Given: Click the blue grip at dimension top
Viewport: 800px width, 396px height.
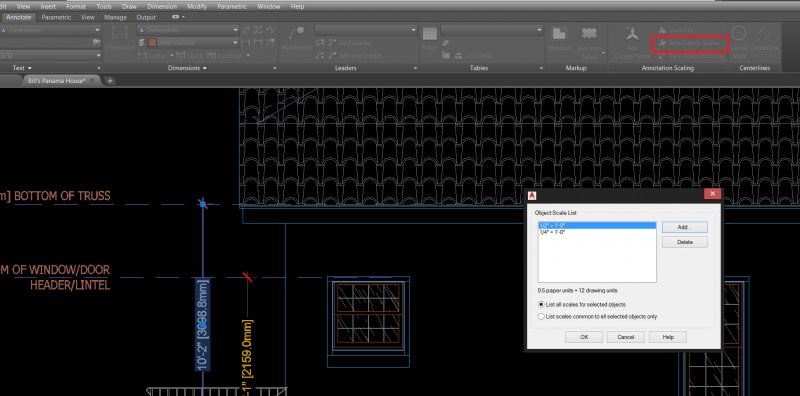Looking at the screenshot, I should (x=203, y=204).
